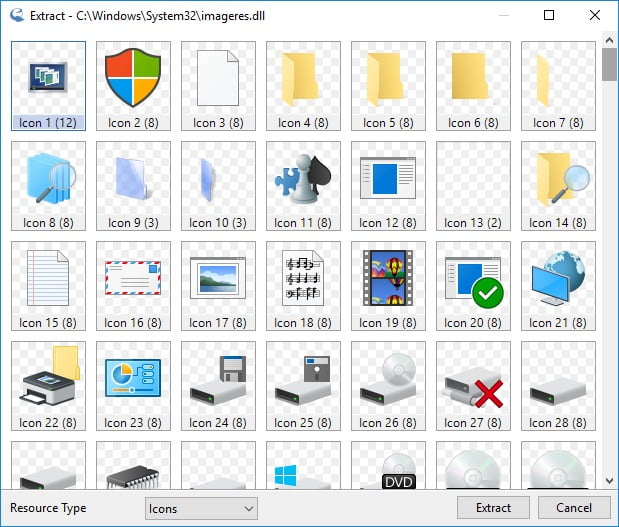Choose the control panel Icon 23
Screen dimensions: 619x527
[x=133, y=386]
